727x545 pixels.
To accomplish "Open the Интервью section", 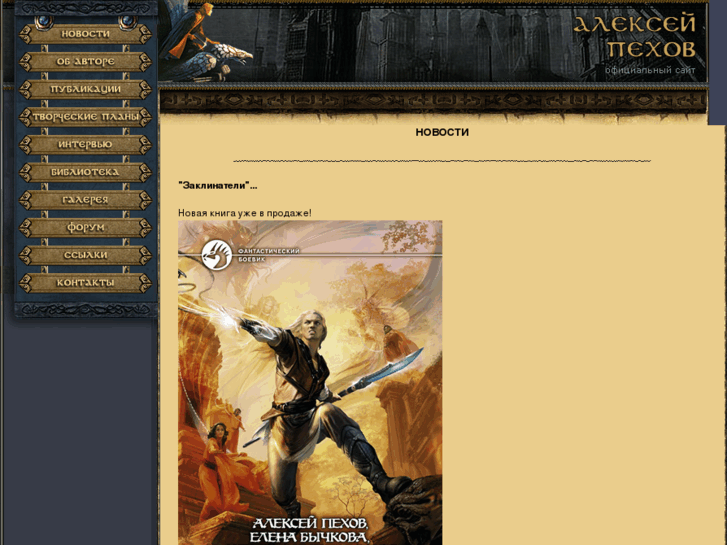I will pos(85,144).
